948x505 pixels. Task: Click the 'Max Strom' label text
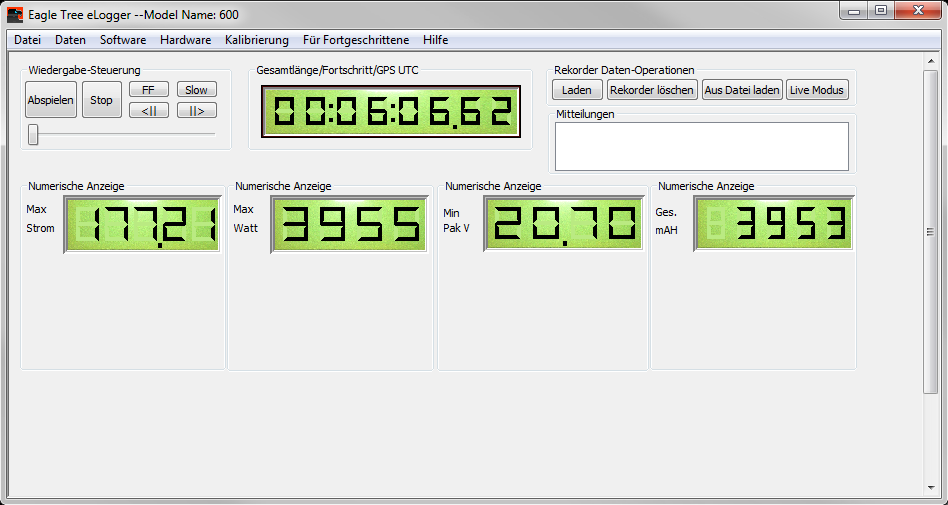point(41,218)
